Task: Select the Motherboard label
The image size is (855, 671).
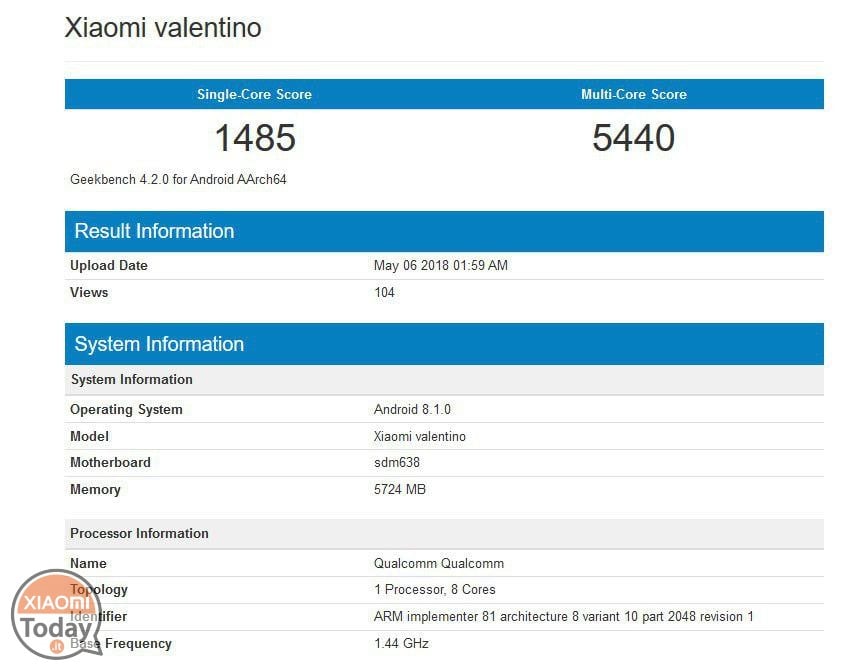Action: coord(110,463)
